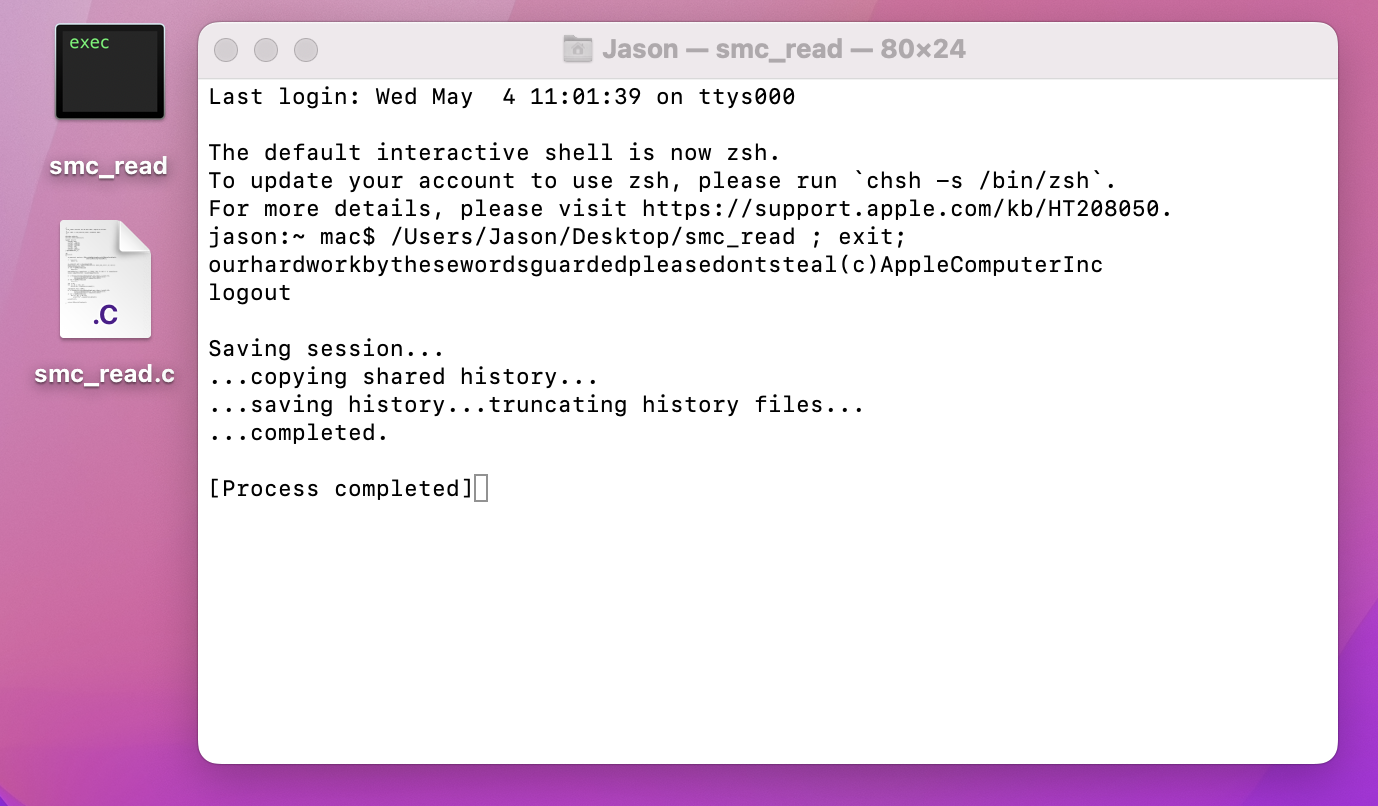Click the smc_read.c filename label
The width and height of the screenshot is (1378, 806).
pos(105,375)
